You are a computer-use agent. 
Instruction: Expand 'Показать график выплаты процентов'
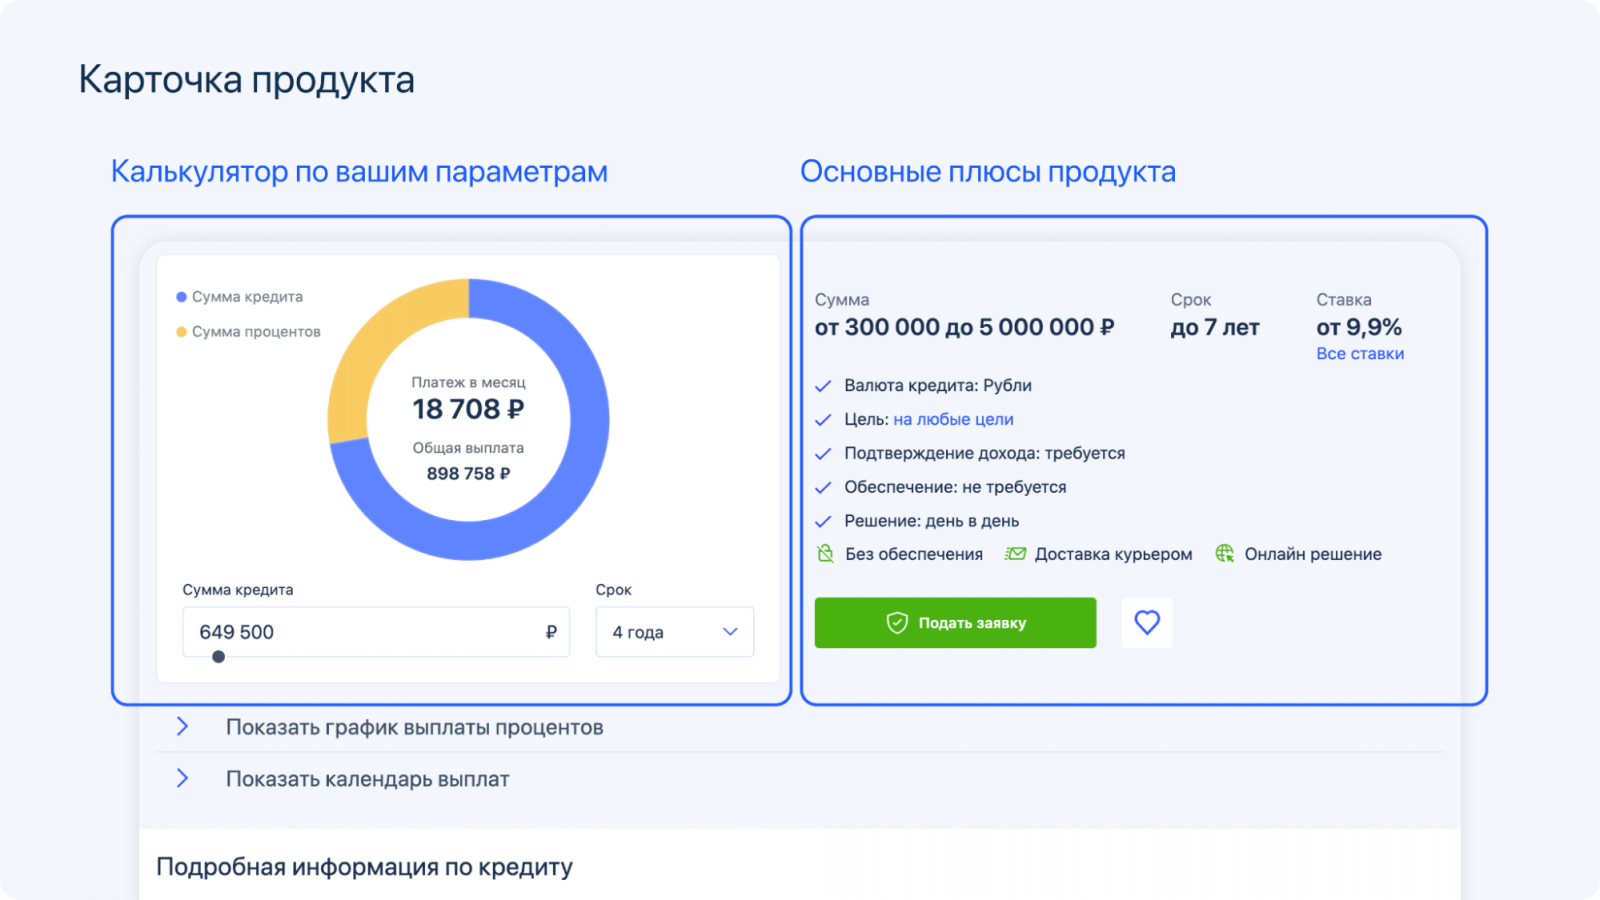tap(182, 727)
